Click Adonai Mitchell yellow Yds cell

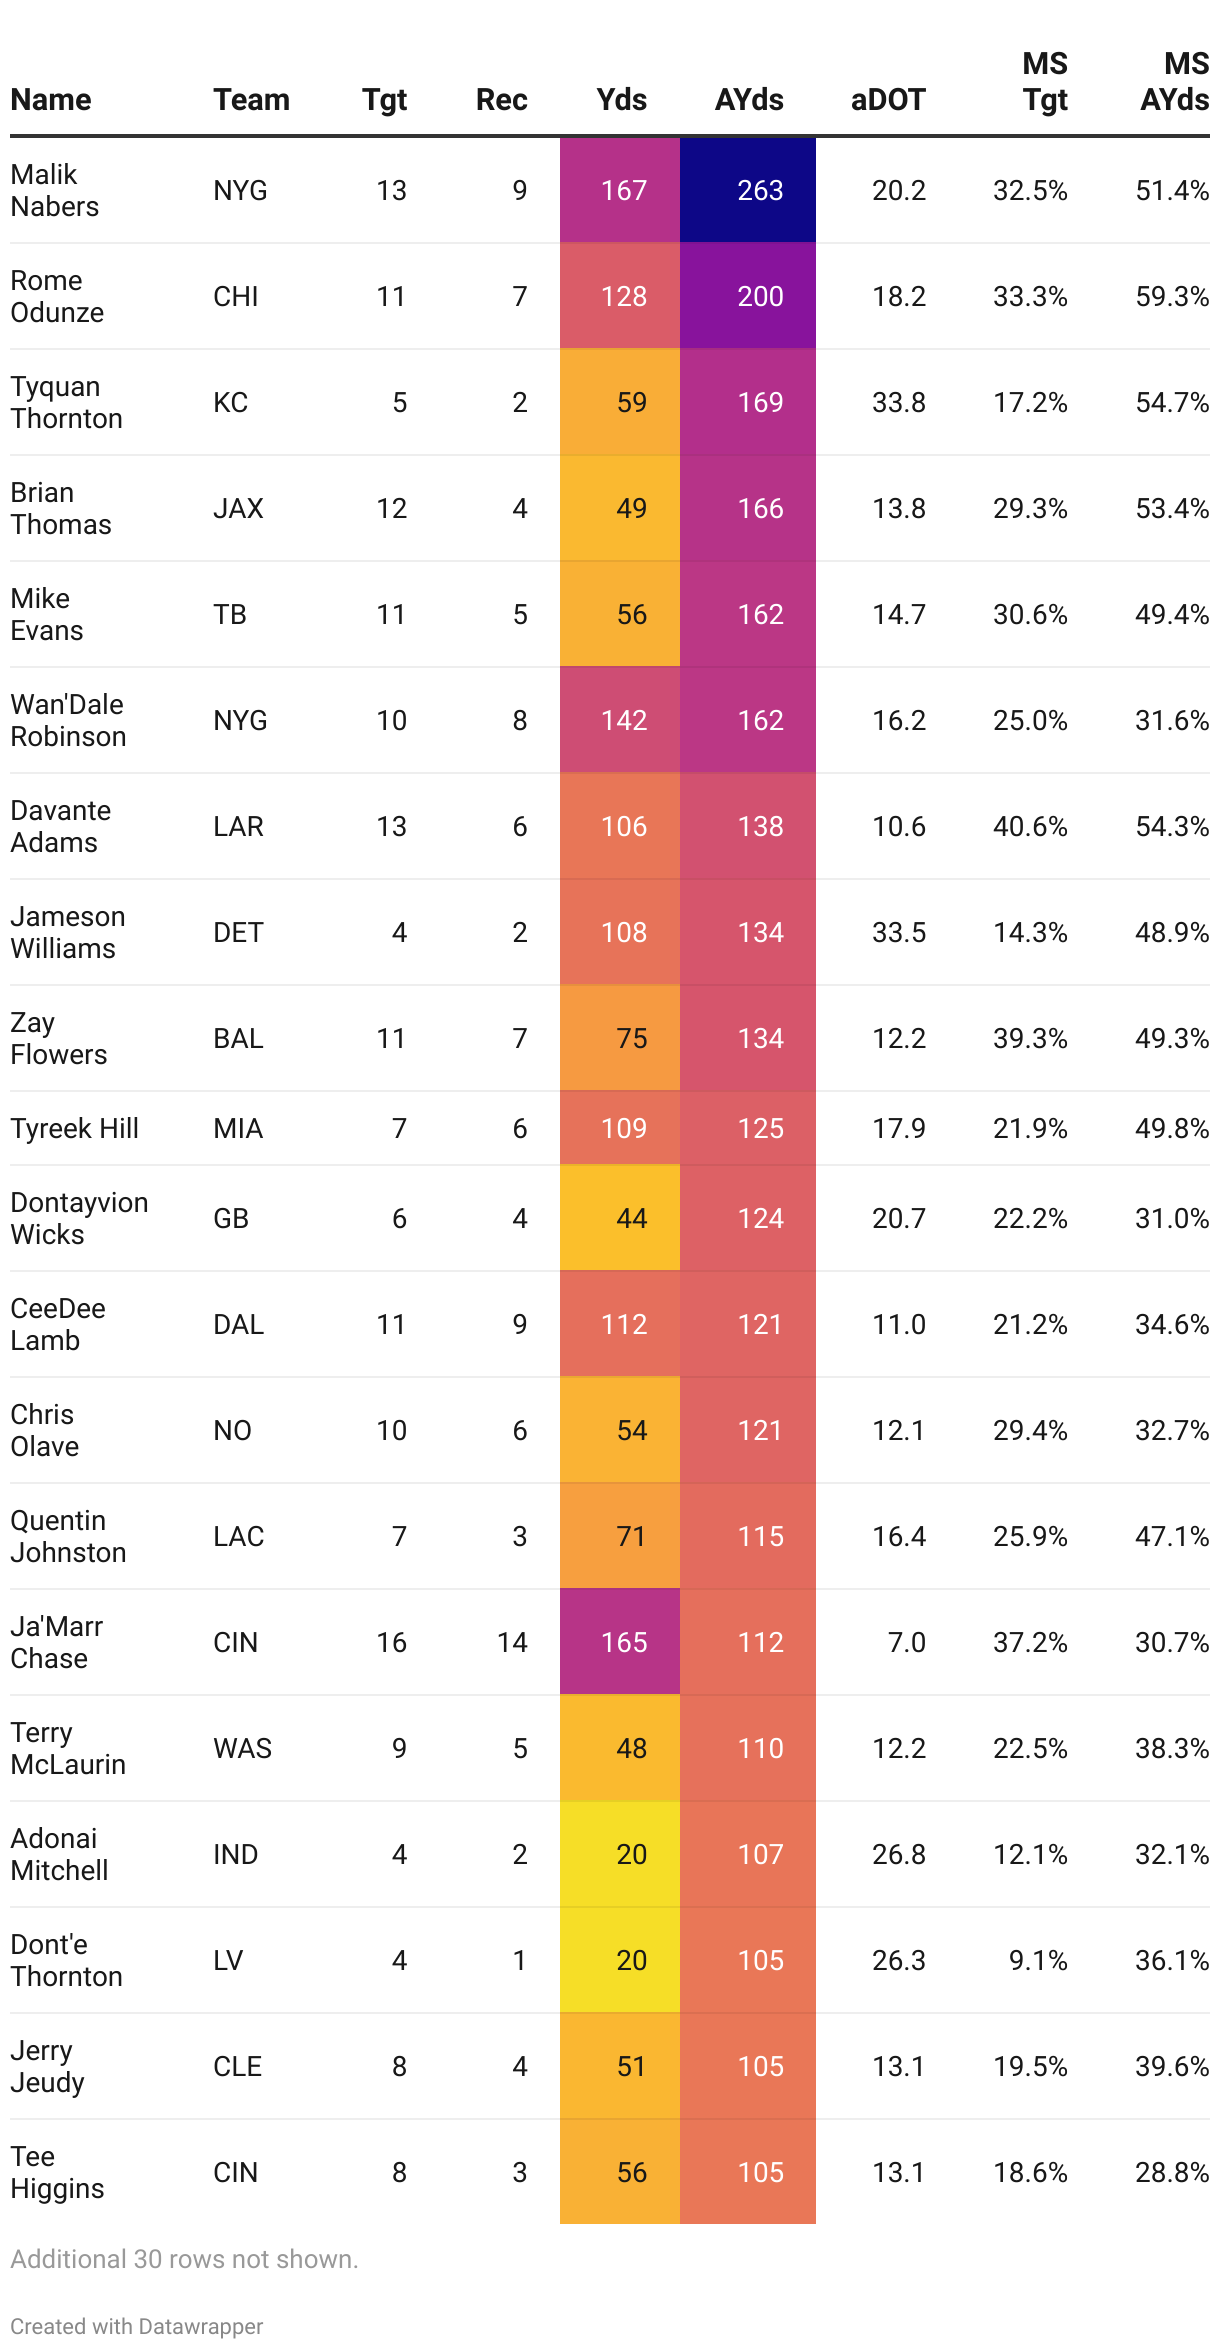point(620,1854)
